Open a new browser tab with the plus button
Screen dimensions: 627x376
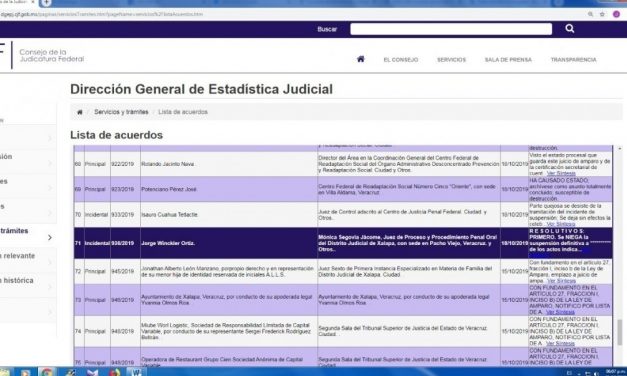pos(46,2)
